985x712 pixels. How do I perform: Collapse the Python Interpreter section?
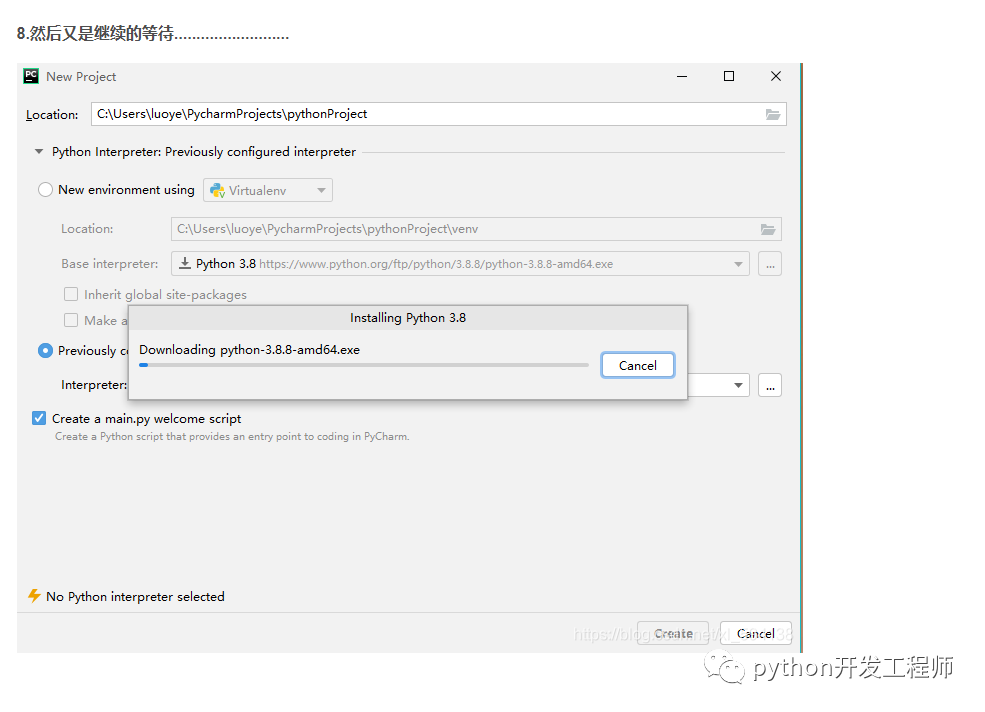pyautogui.click(x=39, y=151)
